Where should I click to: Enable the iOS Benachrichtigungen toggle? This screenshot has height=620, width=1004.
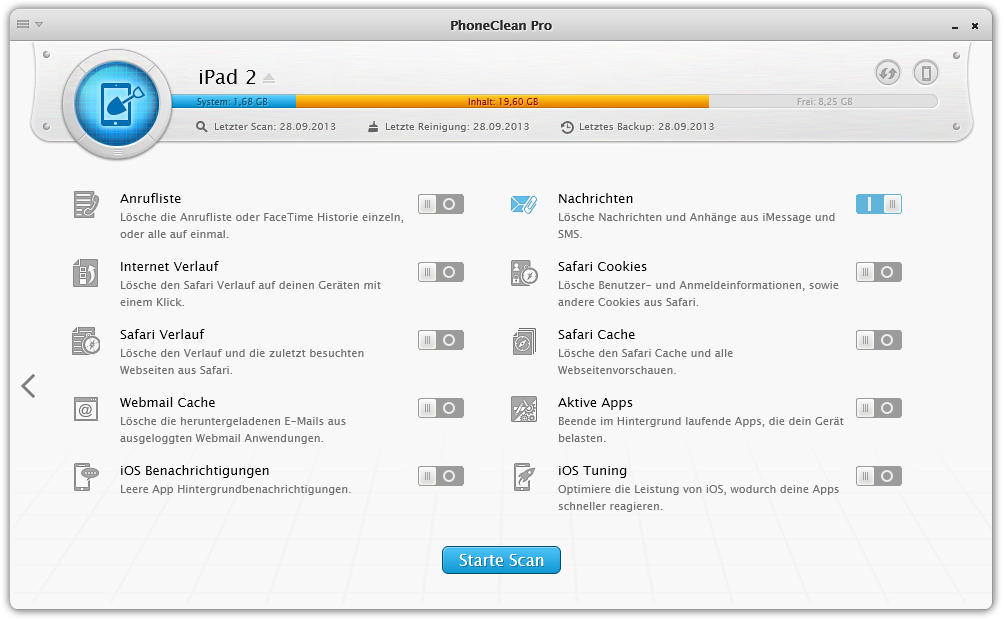(441, 476)
